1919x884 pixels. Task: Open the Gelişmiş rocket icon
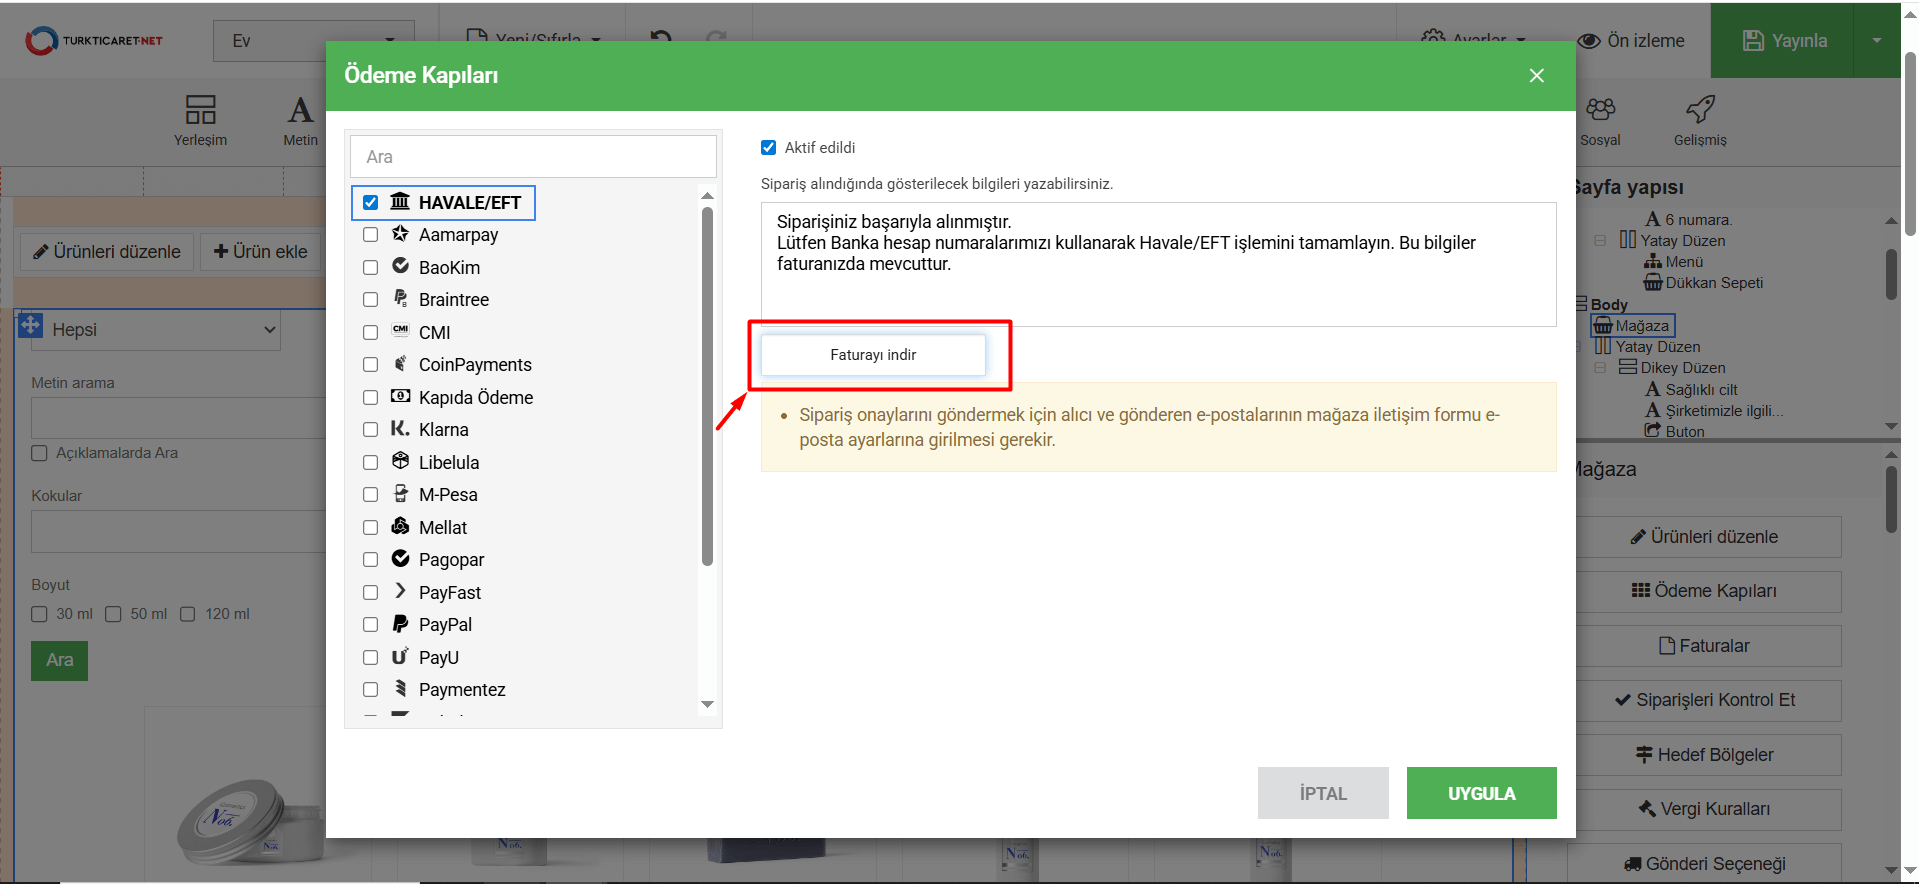(x=1700, y=110)
